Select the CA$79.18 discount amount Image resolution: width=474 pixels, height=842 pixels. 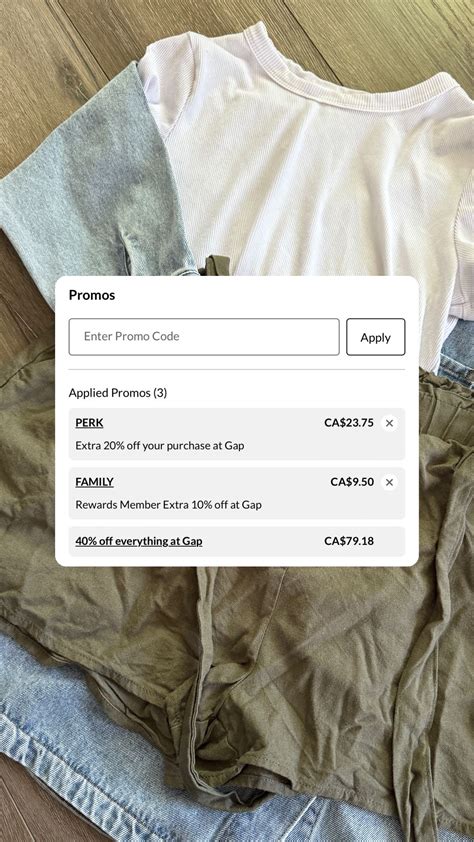(349, 541)
